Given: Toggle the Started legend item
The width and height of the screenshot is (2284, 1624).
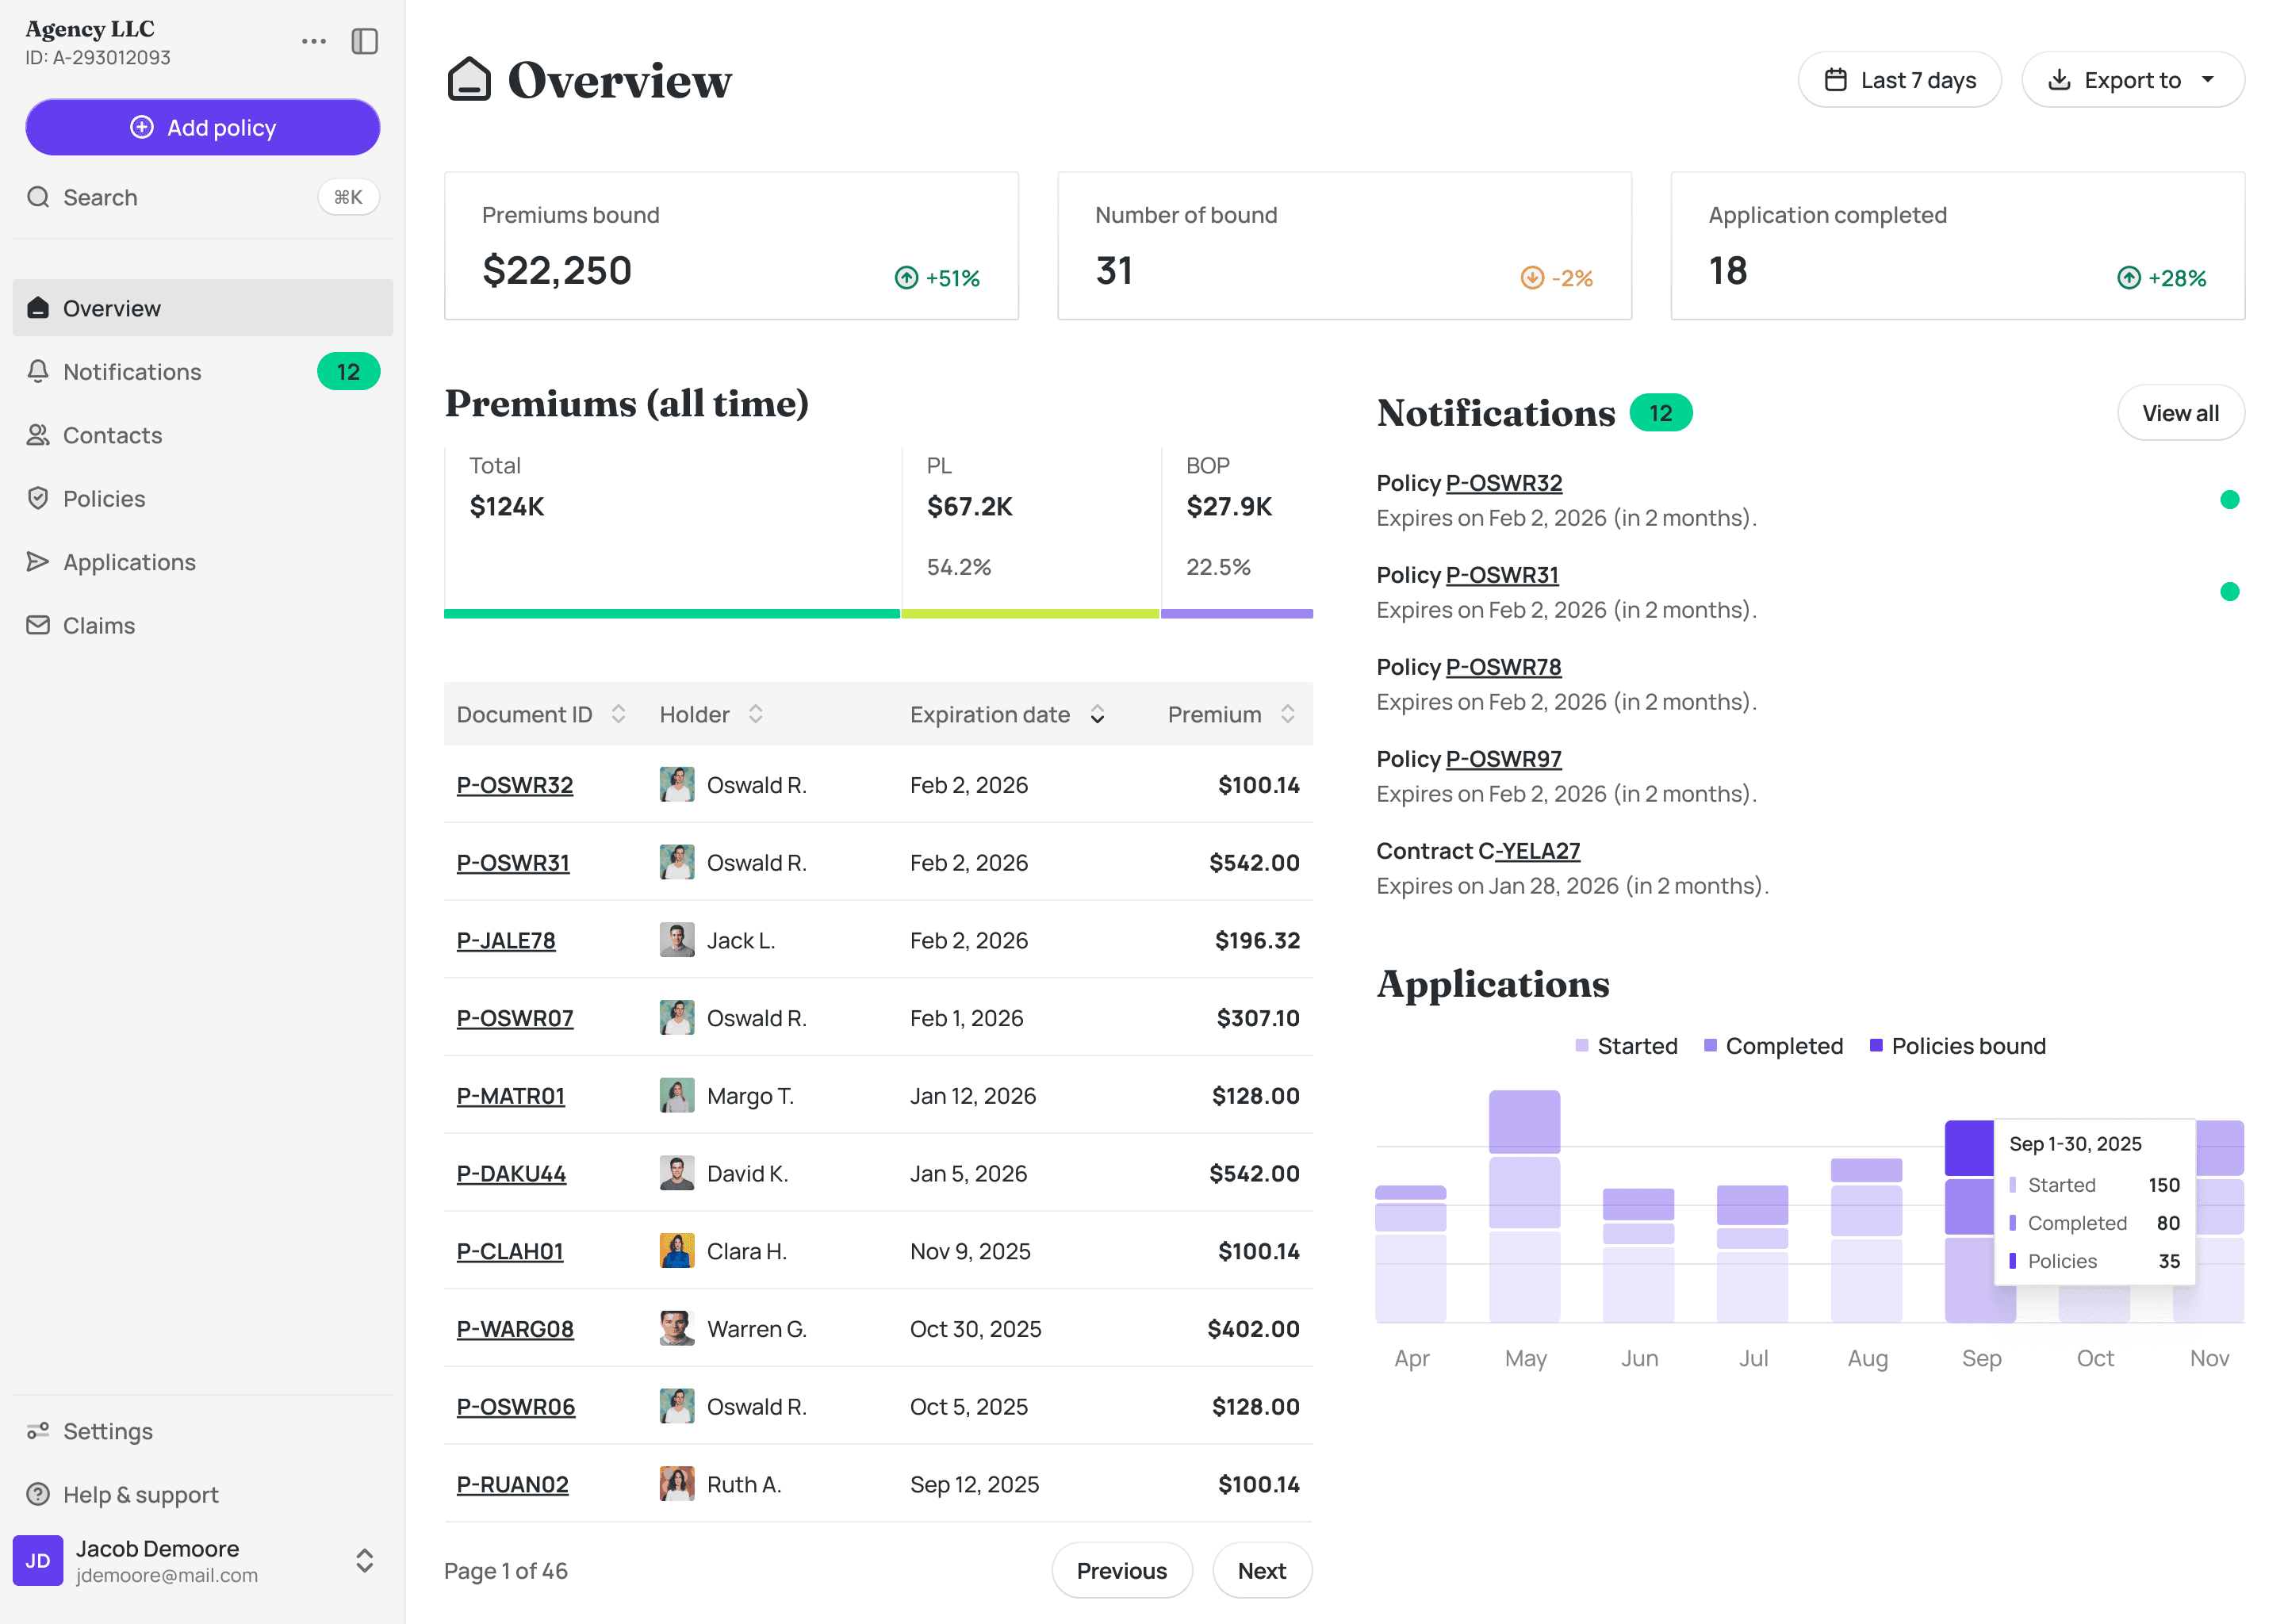Looking at the screenshot, I should pos(1626,1045).
